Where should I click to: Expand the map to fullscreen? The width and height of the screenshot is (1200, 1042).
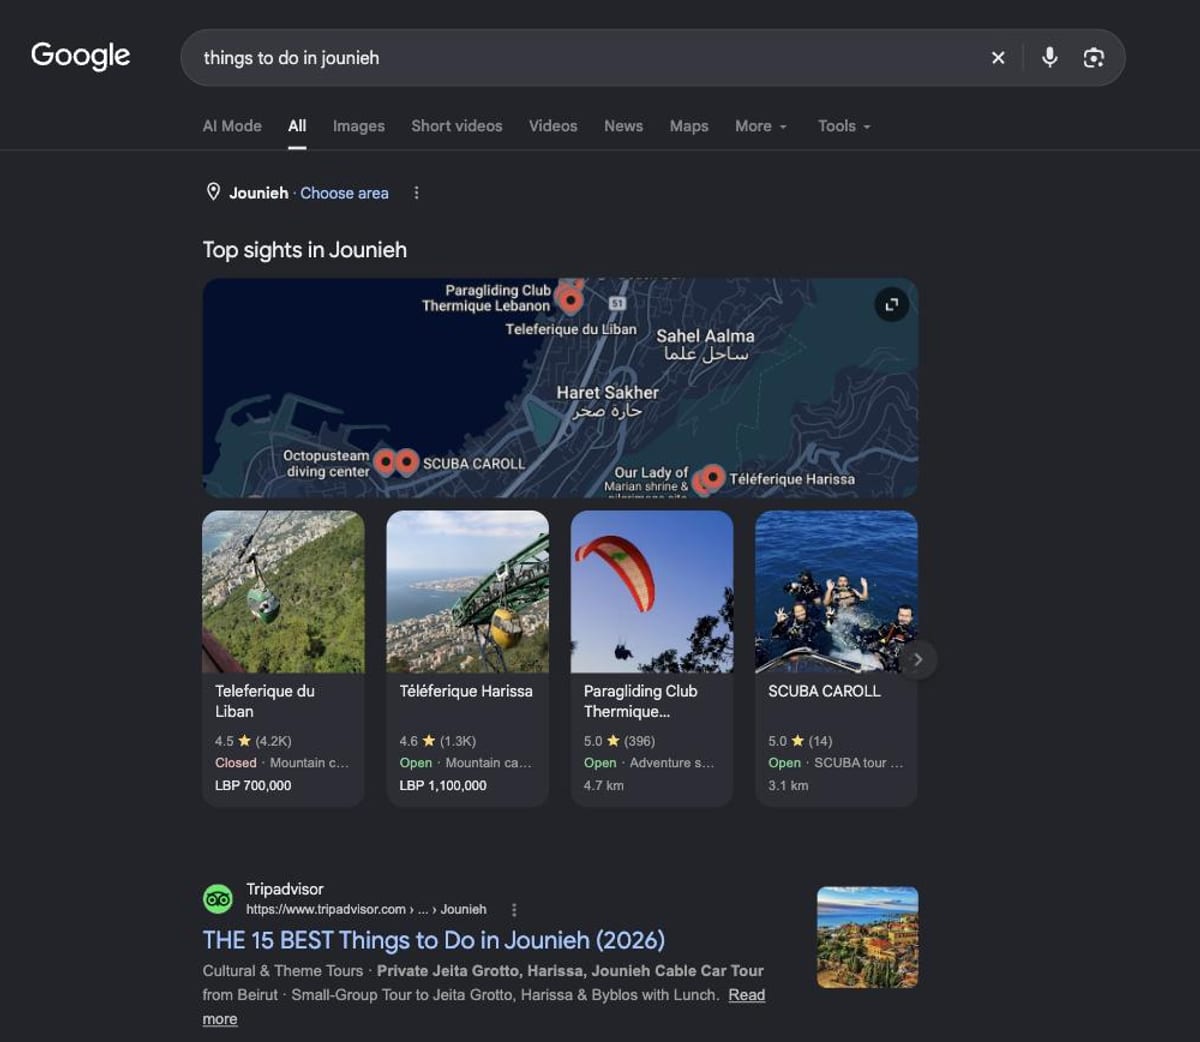(892, 305)
